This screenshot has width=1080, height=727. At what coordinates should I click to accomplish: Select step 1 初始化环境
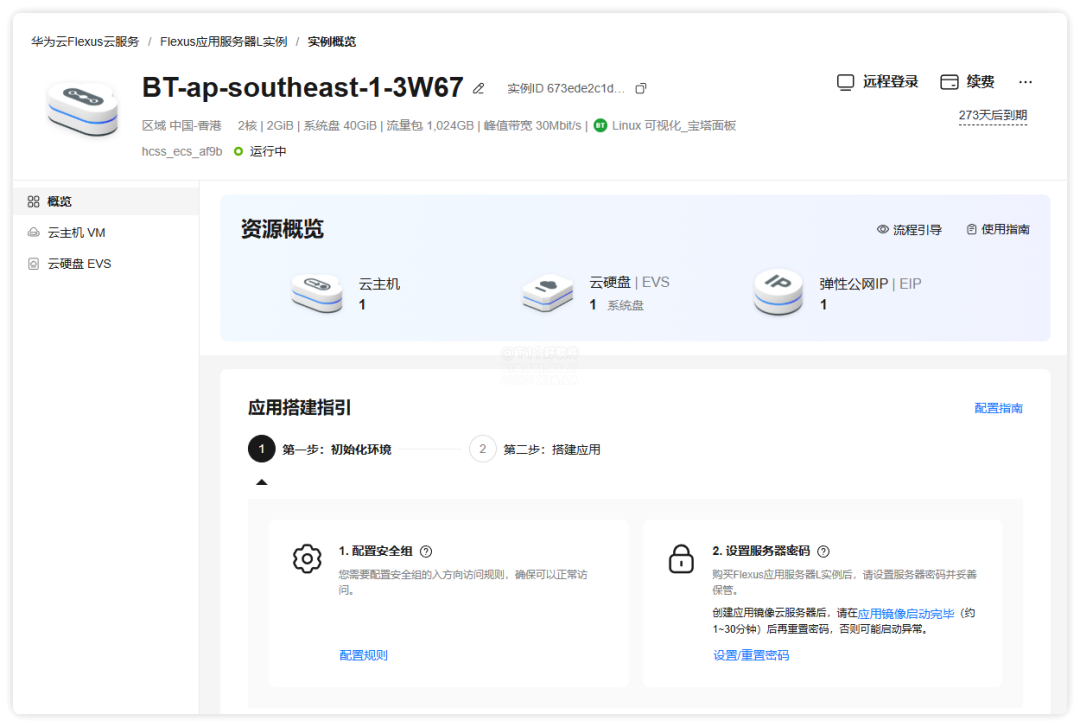[320, 449]
